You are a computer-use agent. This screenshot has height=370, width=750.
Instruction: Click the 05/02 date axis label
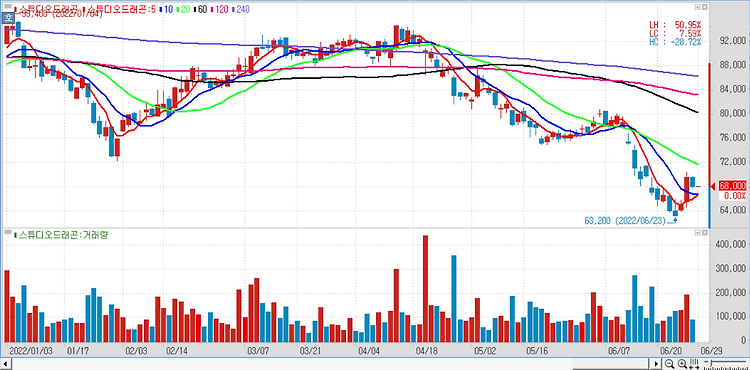pos(484,350)
